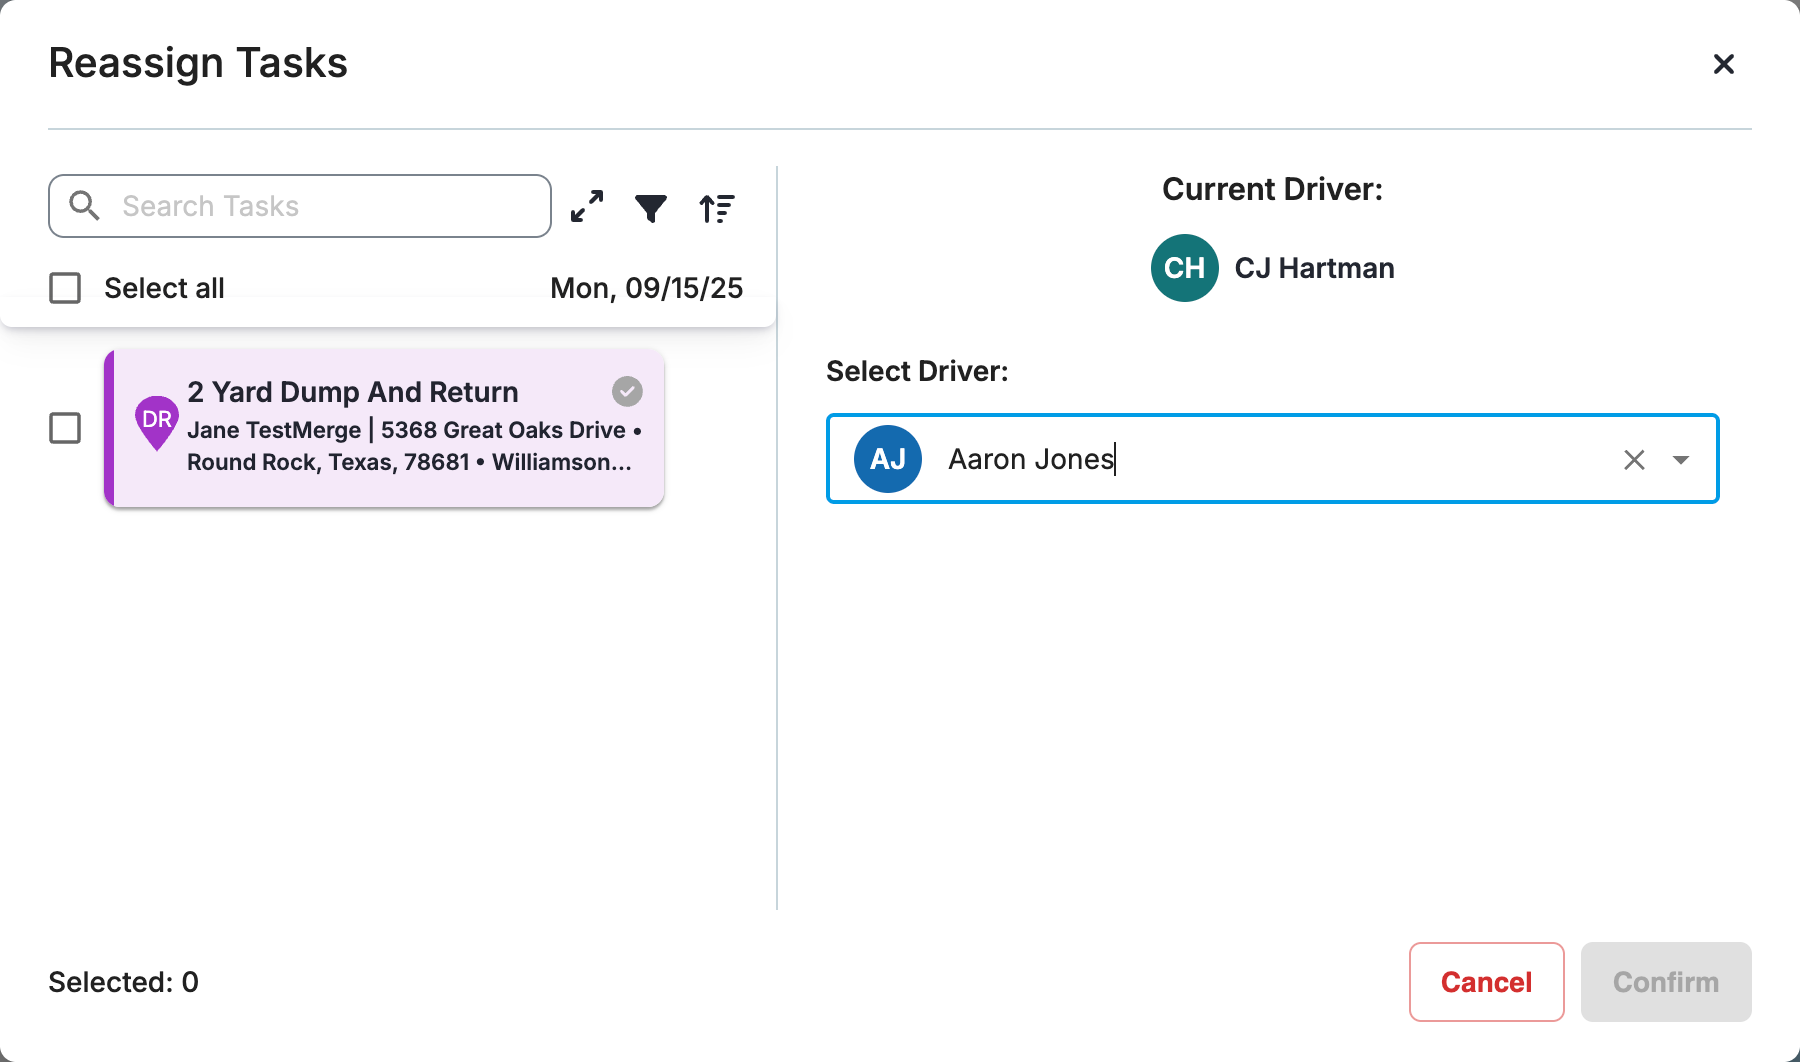Open the filter tasks icon
Image resolution: width=1800 pixels, height=1062 pixels.
click(651, 206)
